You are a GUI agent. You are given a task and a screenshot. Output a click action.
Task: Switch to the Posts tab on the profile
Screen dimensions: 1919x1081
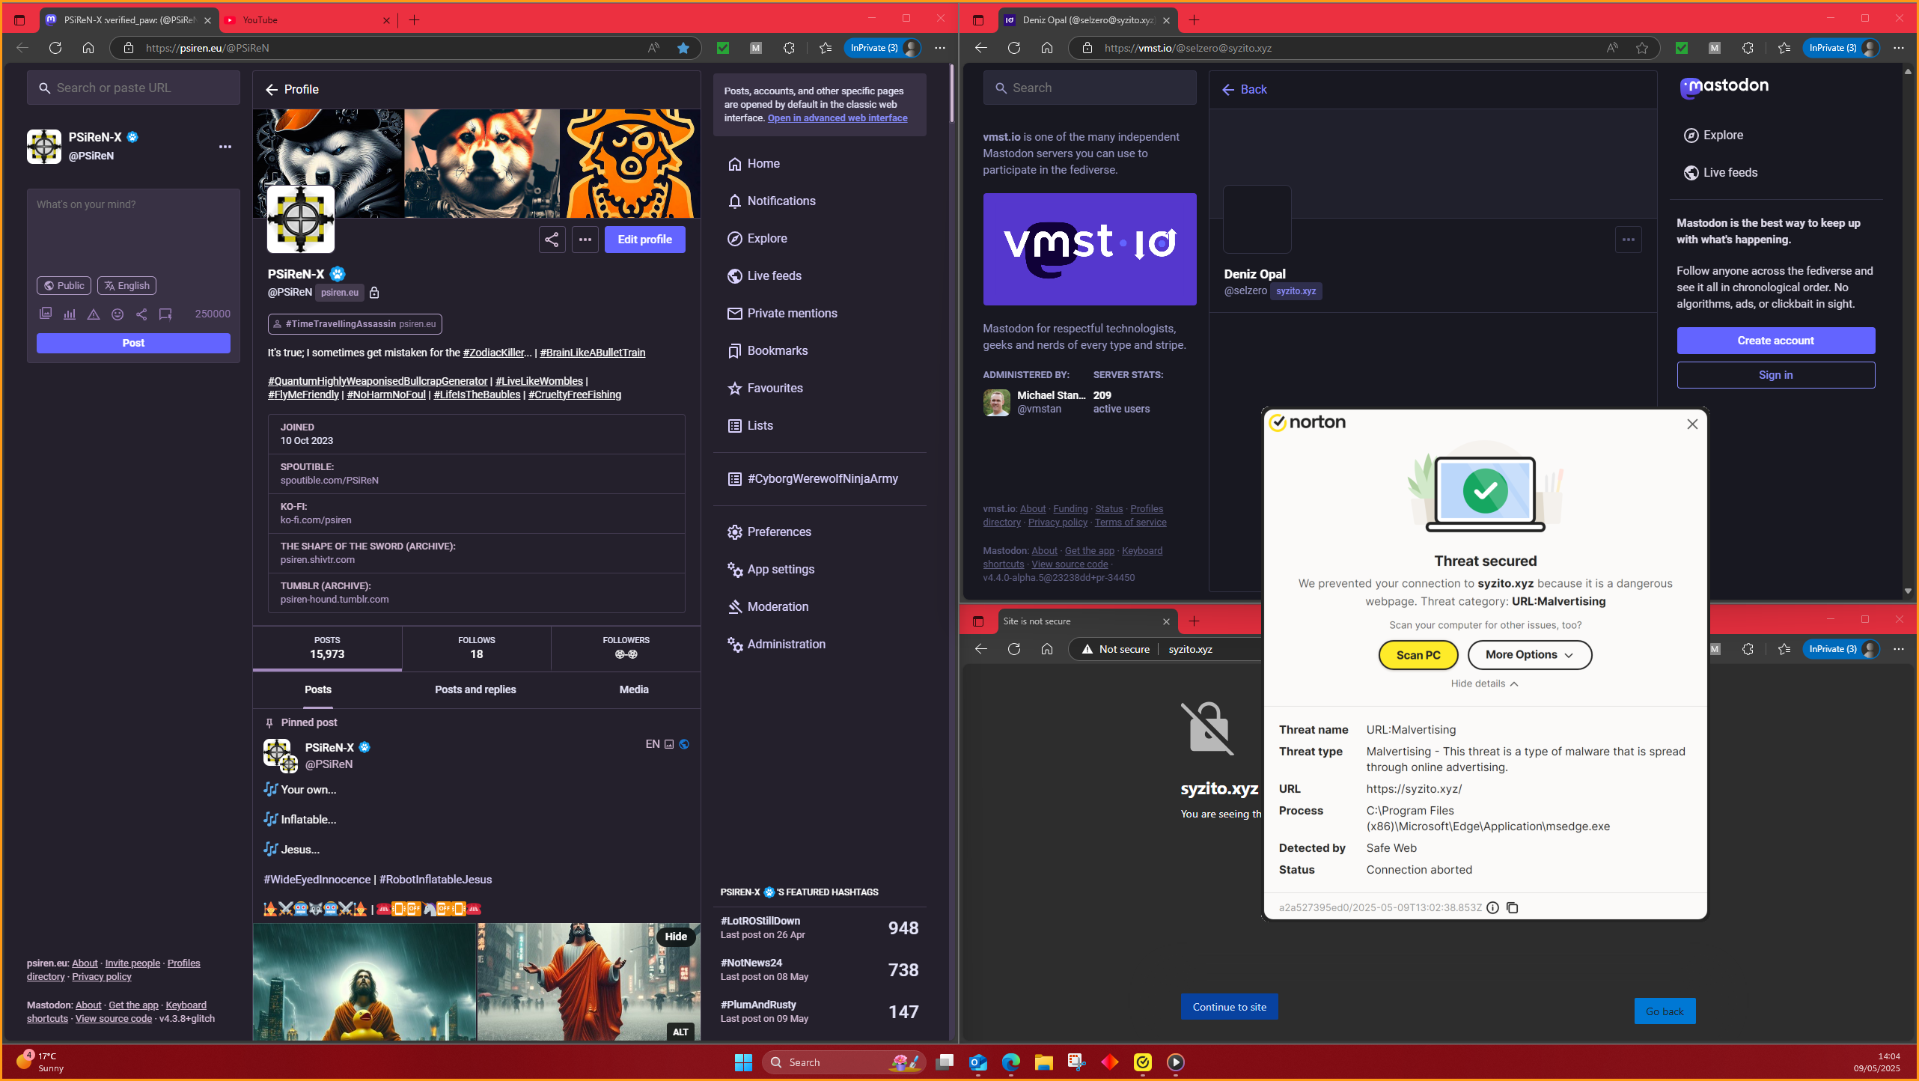coord(318,690)
